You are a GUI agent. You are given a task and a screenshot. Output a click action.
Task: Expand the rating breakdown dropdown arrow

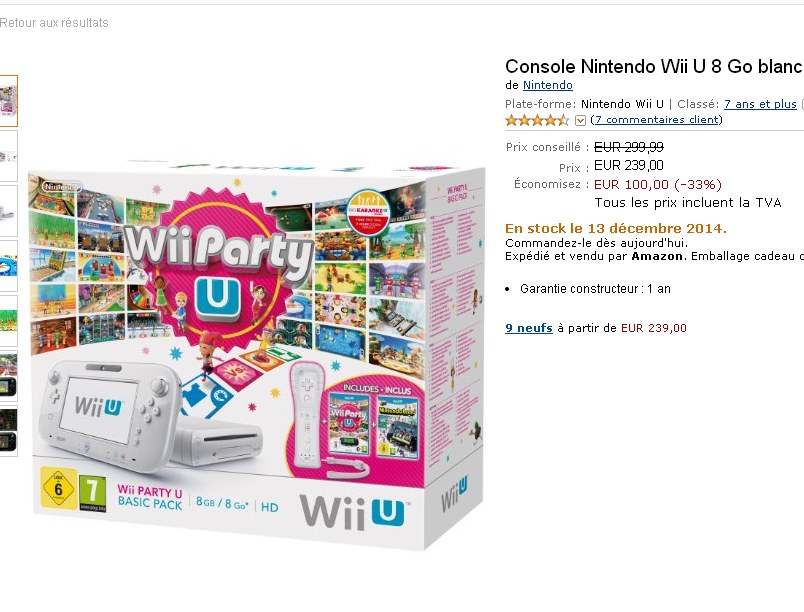click(580, 120)
